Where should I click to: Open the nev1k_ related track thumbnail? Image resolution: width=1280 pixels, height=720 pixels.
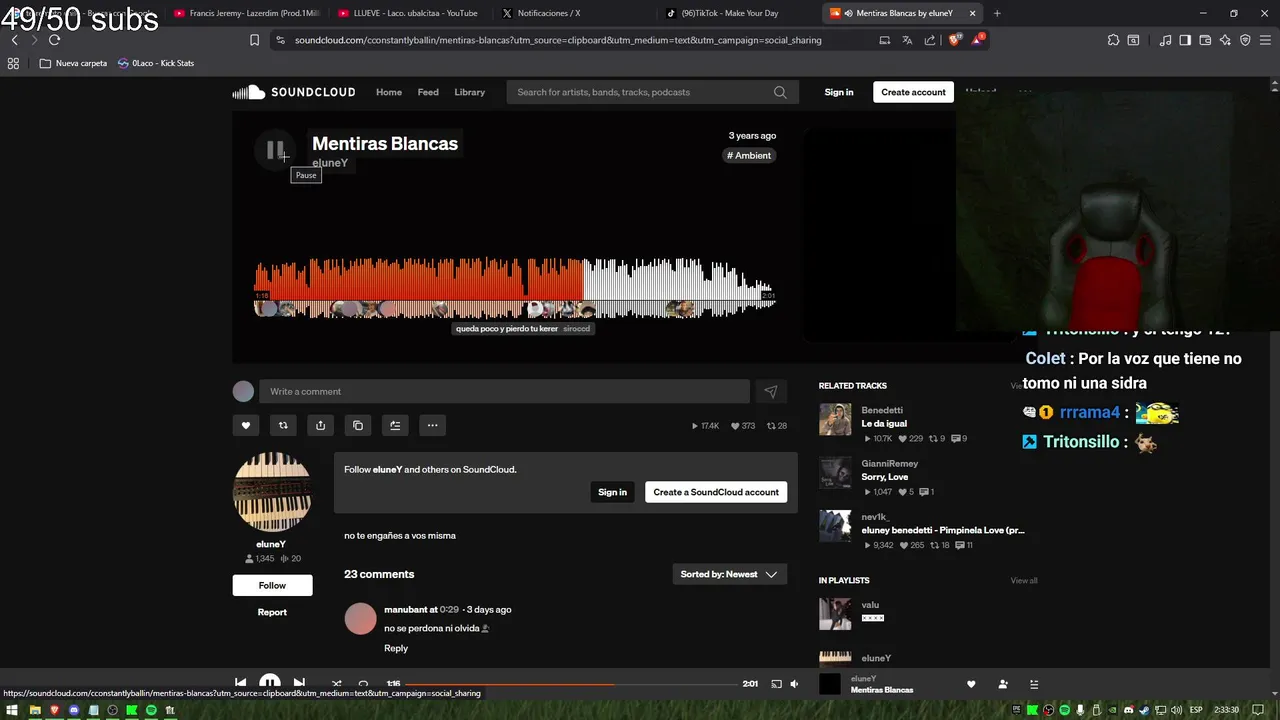click(x=835, y=527)
